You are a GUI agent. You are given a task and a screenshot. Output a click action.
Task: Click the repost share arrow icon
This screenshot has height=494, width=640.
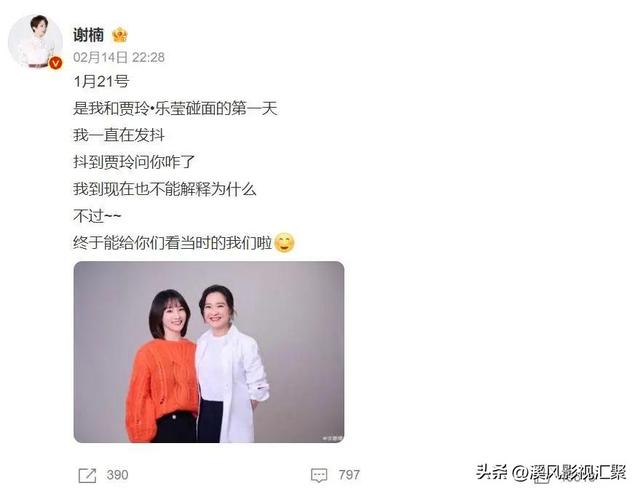click(x=87, y=475)
